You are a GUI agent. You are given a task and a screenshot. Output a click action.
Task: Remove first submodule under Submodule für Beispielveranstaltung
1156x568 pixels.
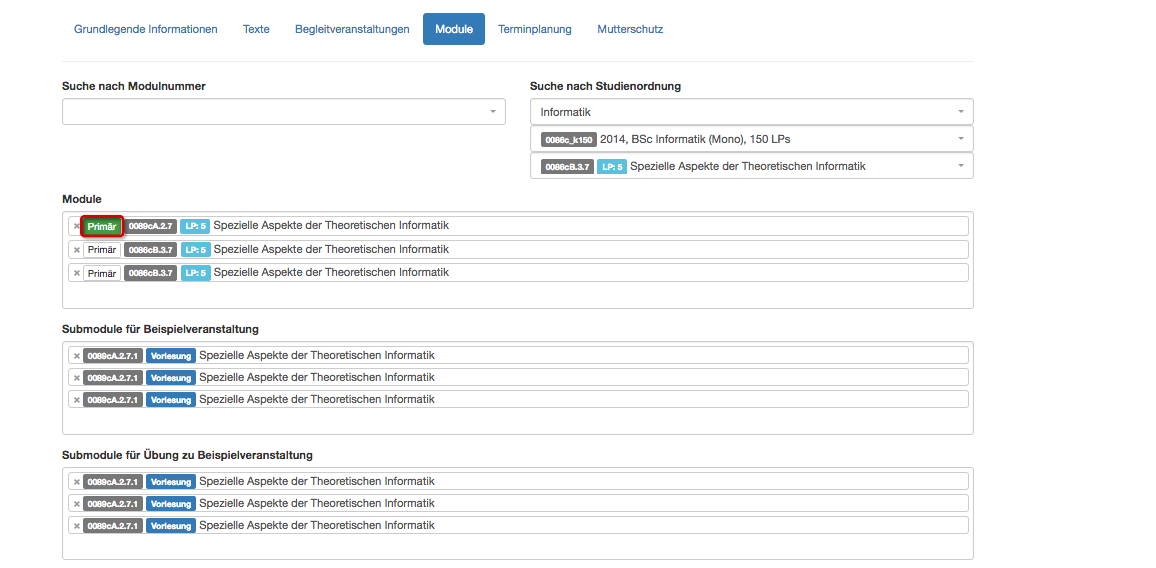(x=77, y=356)
